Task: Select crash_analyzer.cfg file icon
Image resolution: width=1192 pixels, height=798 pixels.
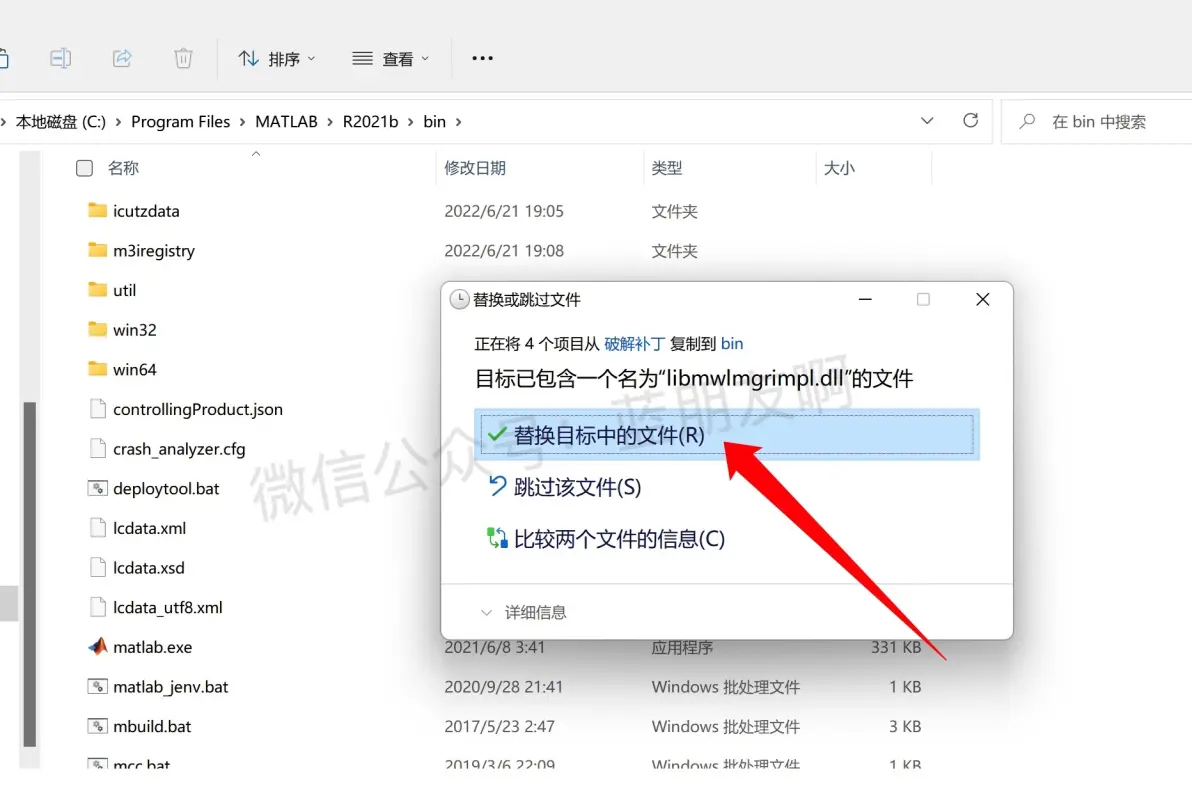Action: point(97,448)
